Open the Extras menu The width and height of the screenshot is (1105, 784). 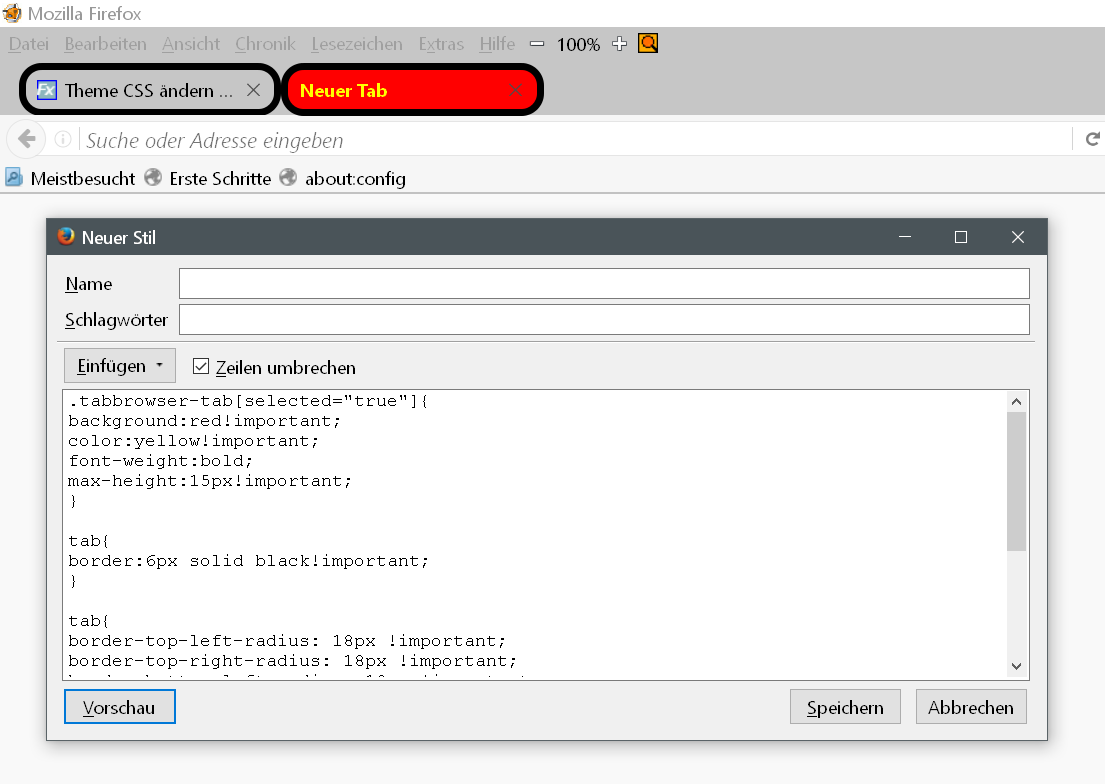point(441,44)
